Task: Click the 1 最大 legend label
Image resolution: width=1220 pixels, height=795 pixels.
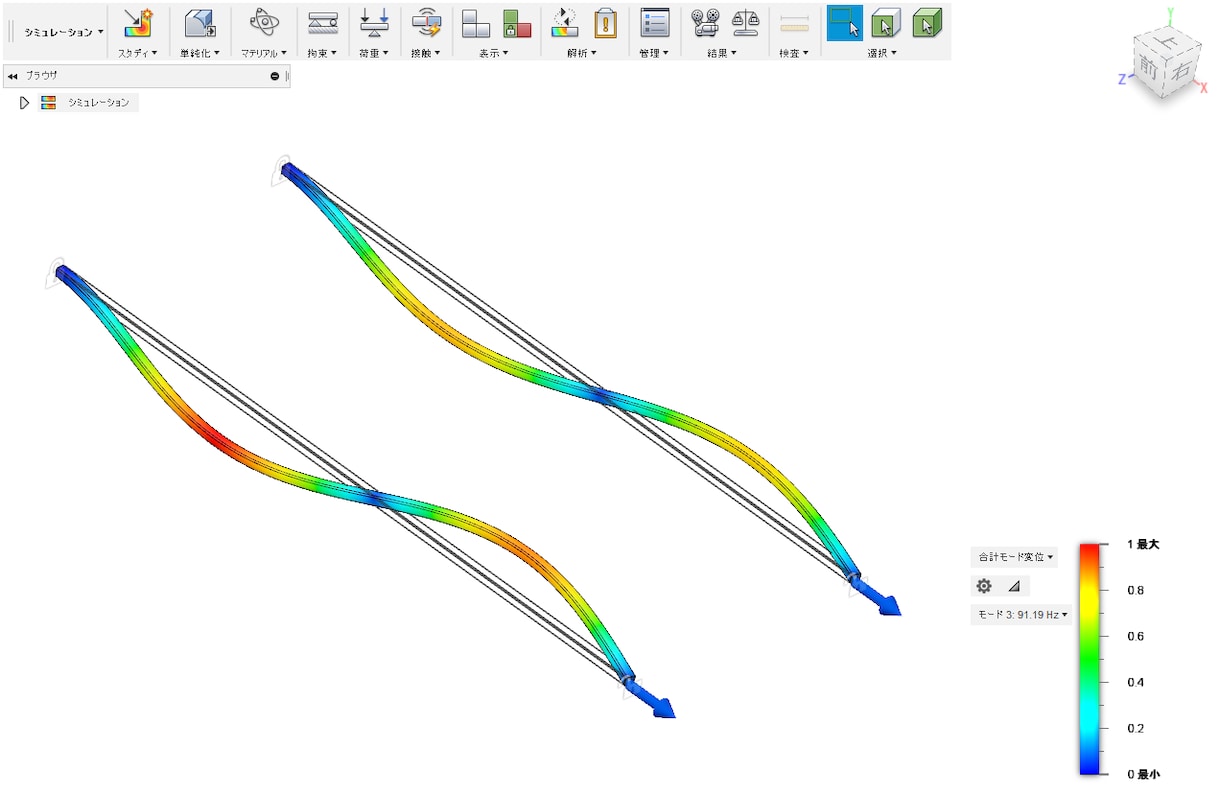Action: (1143, 544)
